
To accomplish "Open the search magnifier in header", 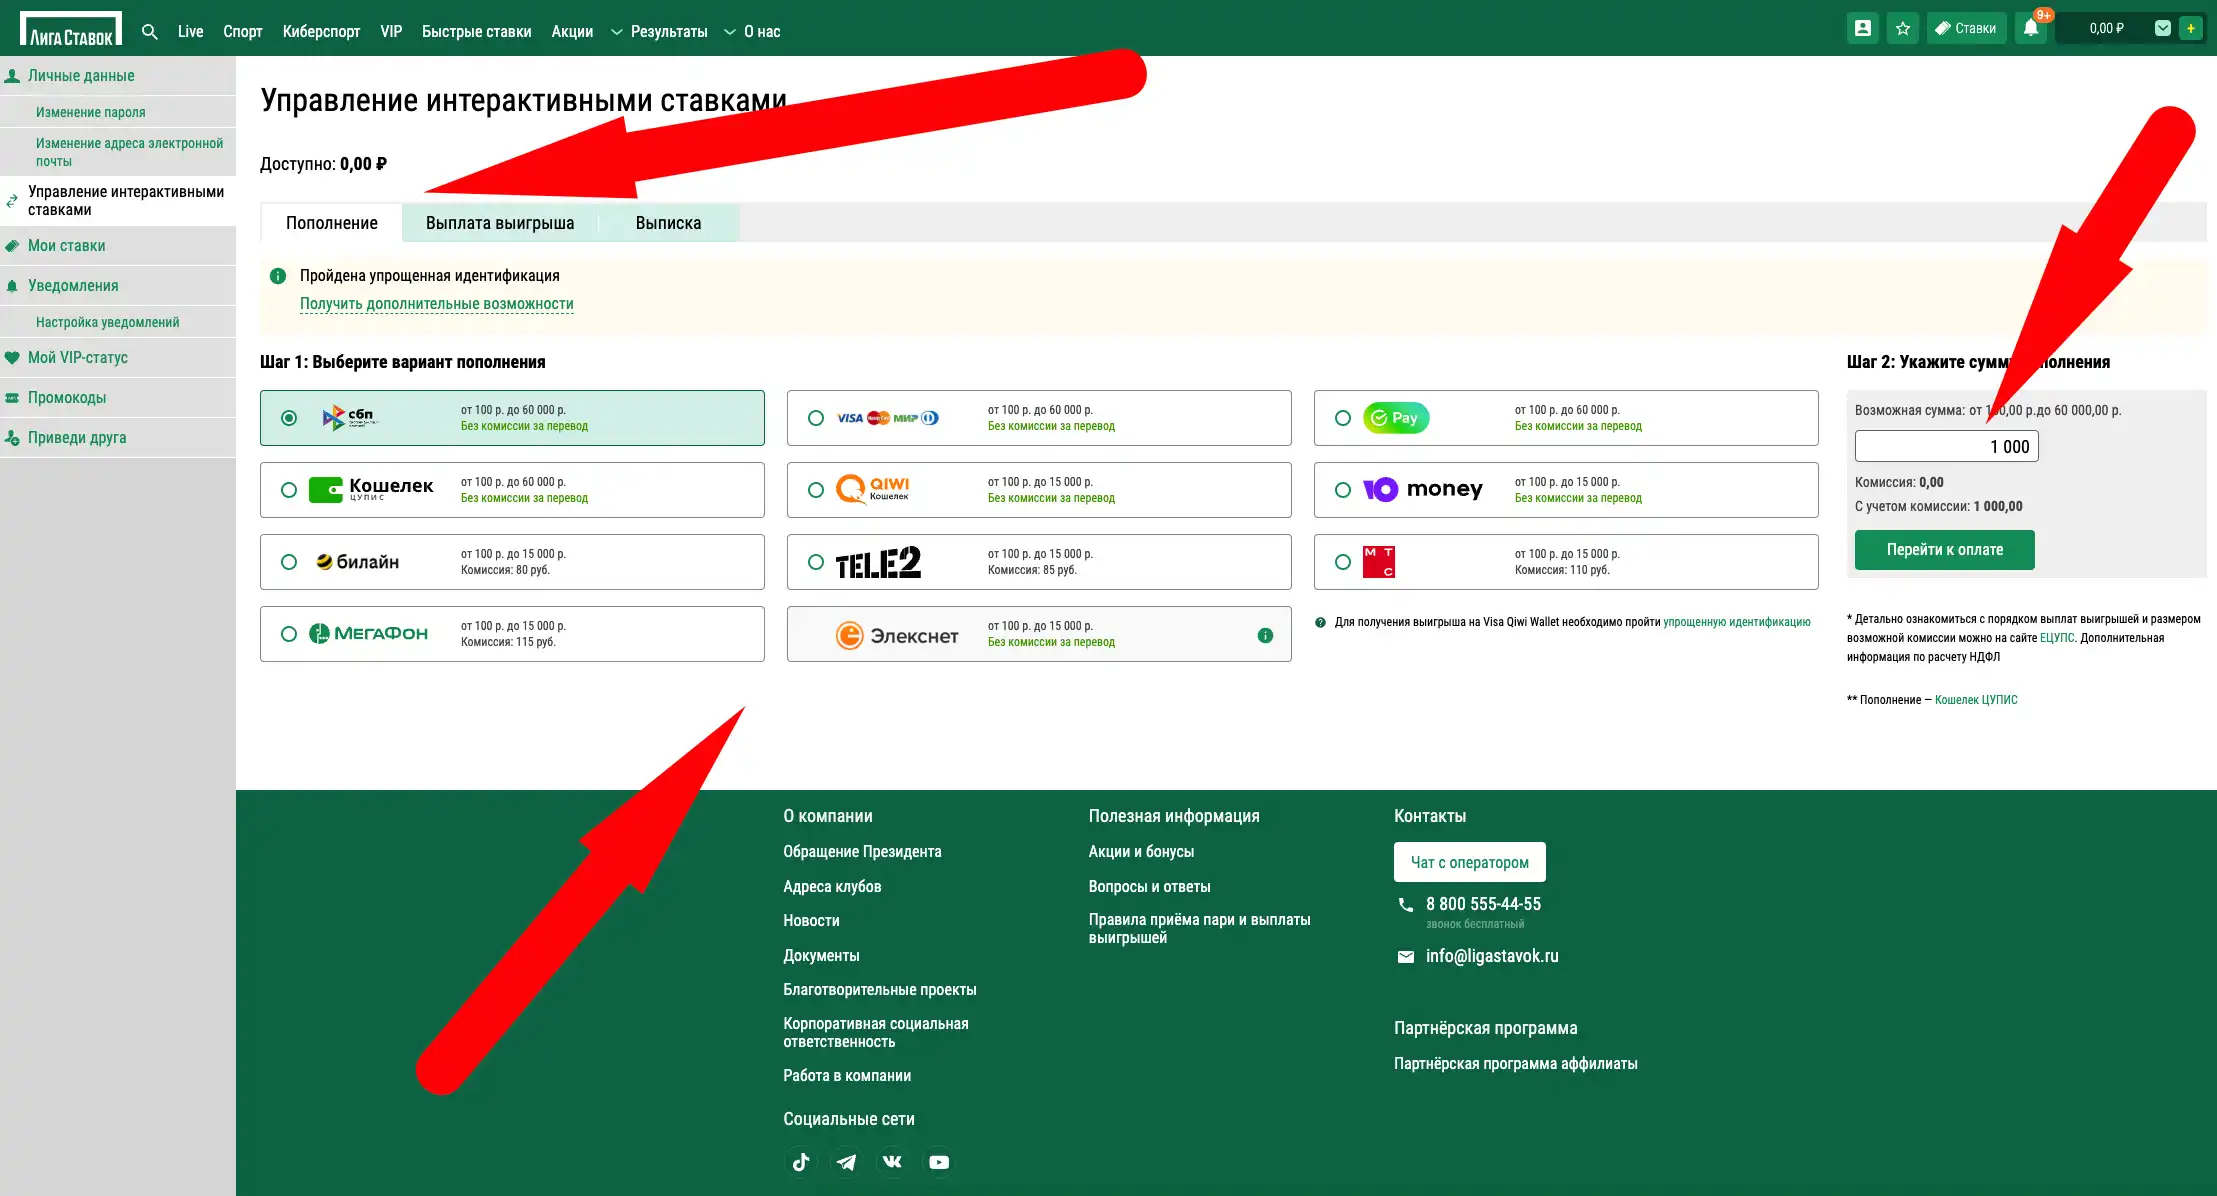I will click(x=150, y=31).
